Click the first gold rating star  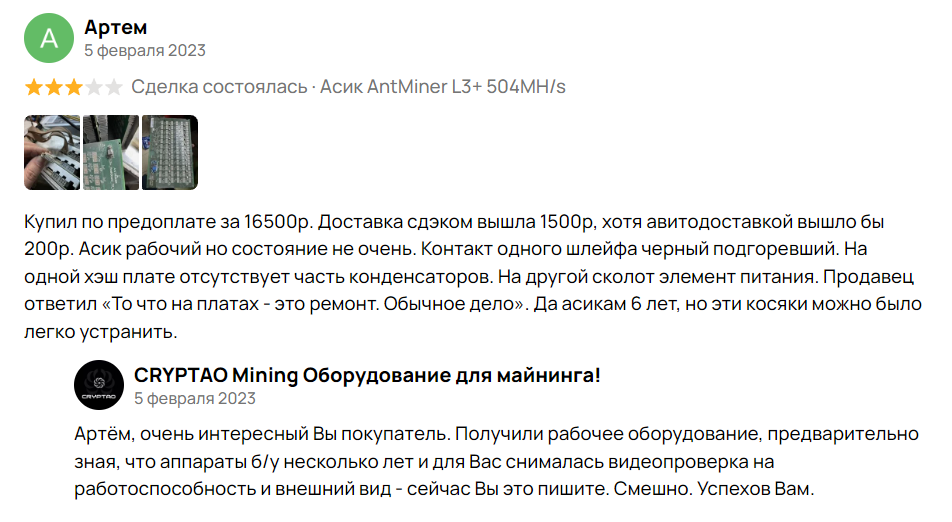(x=34, y=87)
